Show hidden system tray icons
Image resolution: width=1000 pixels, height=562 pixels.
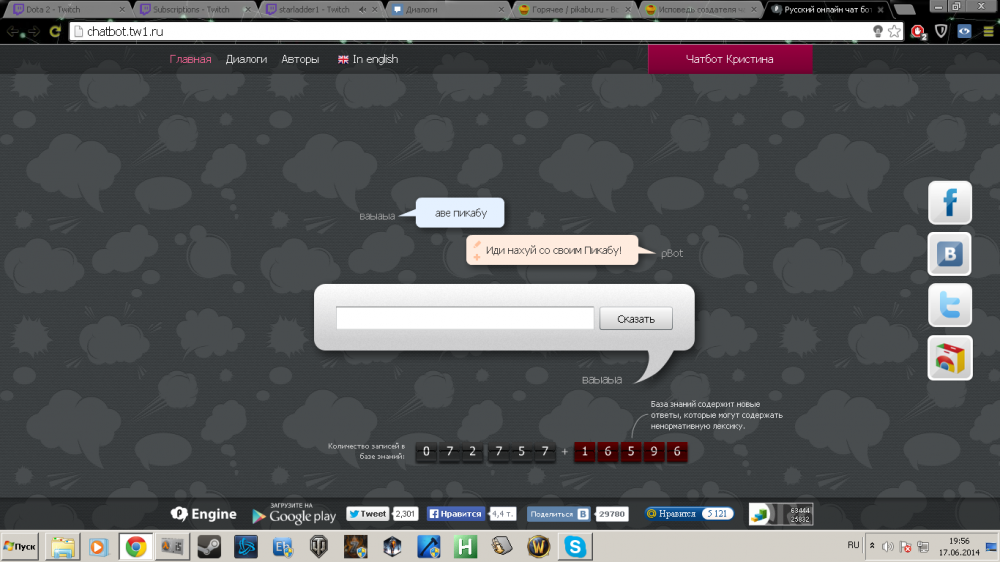click(872, 546)
